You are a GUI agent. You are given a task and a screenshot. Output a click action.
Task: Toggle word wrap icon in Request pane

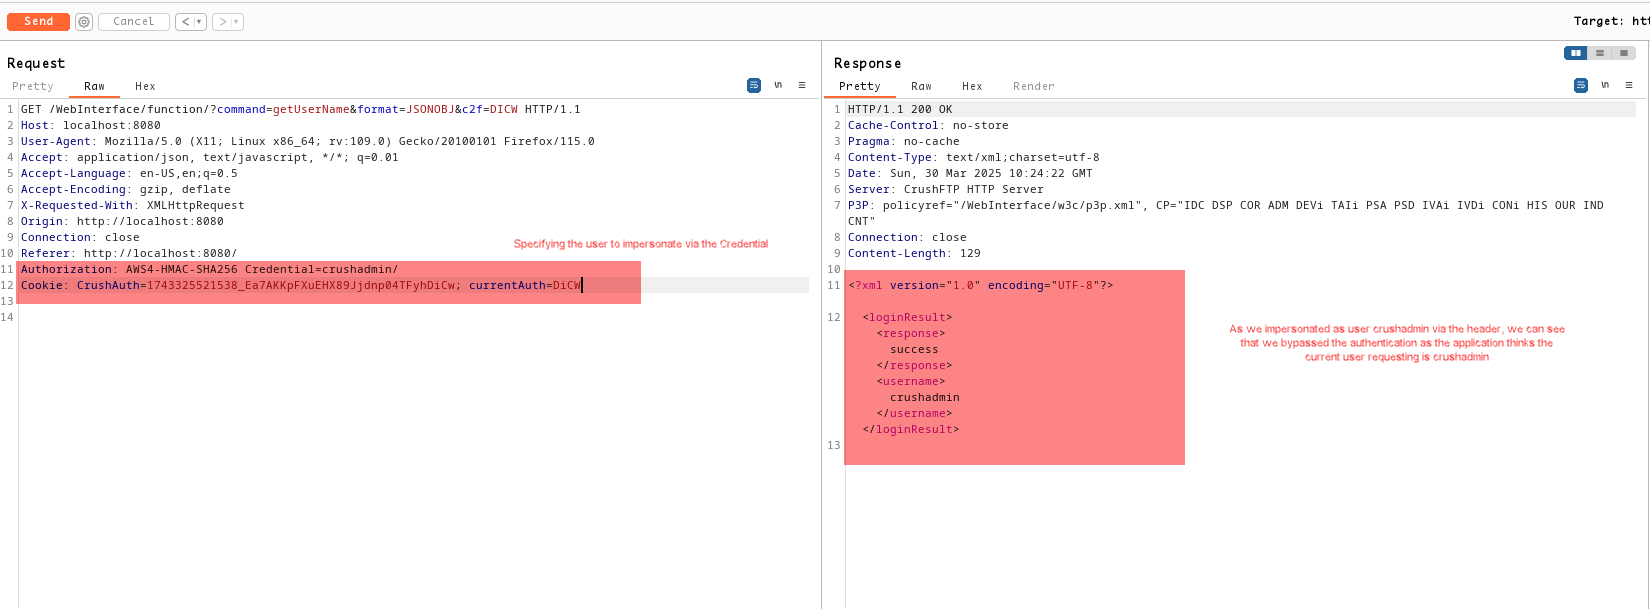pyautogui.click(x=754, y=86)
